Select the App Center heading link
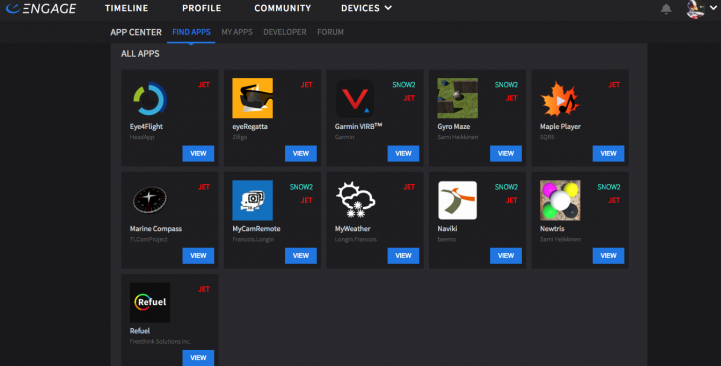721x366 pixels. click(136, 32)
